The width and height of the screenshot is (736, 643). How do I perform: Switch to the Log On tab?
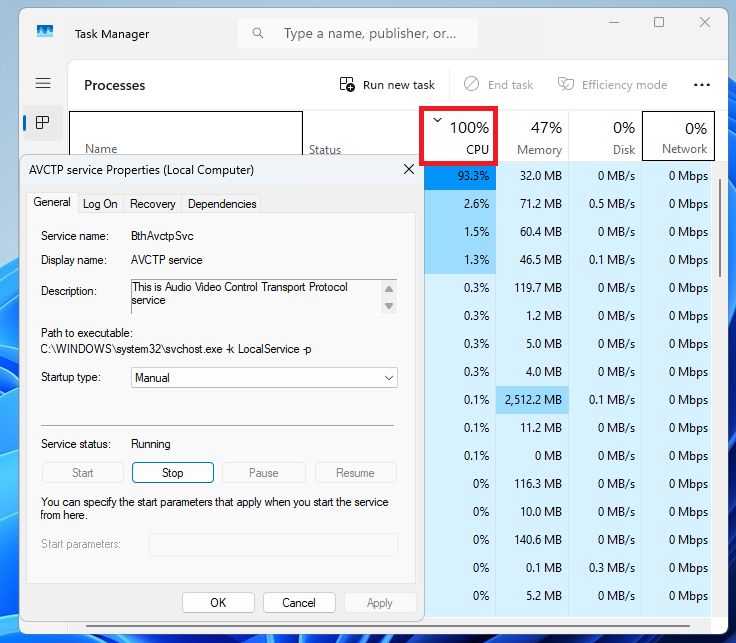coord(100,204)
